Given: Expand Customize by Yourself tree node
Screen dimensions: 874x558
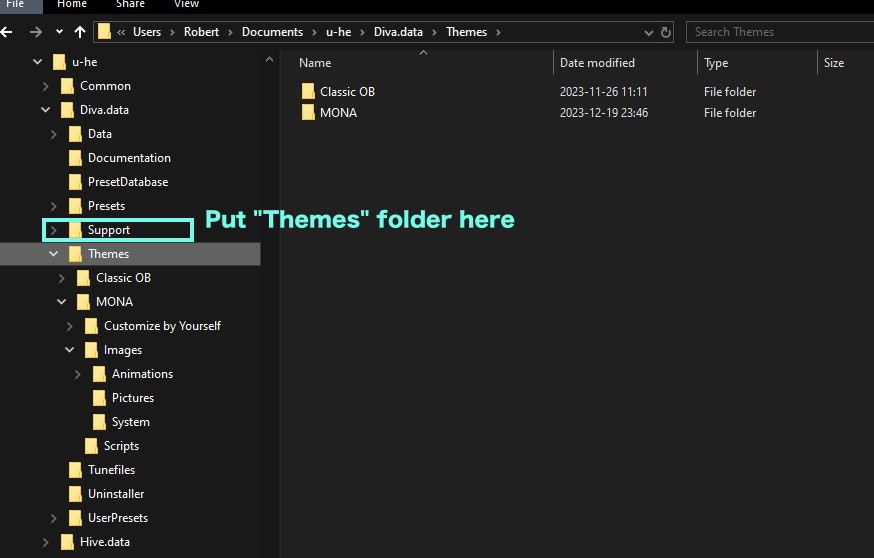Looking at the screenshot, I should [70, 326].
